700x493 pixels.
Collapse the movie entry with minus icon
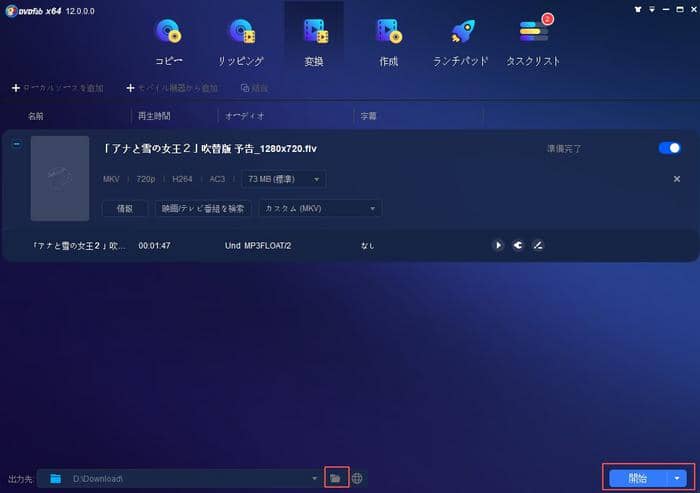point(17,144)
